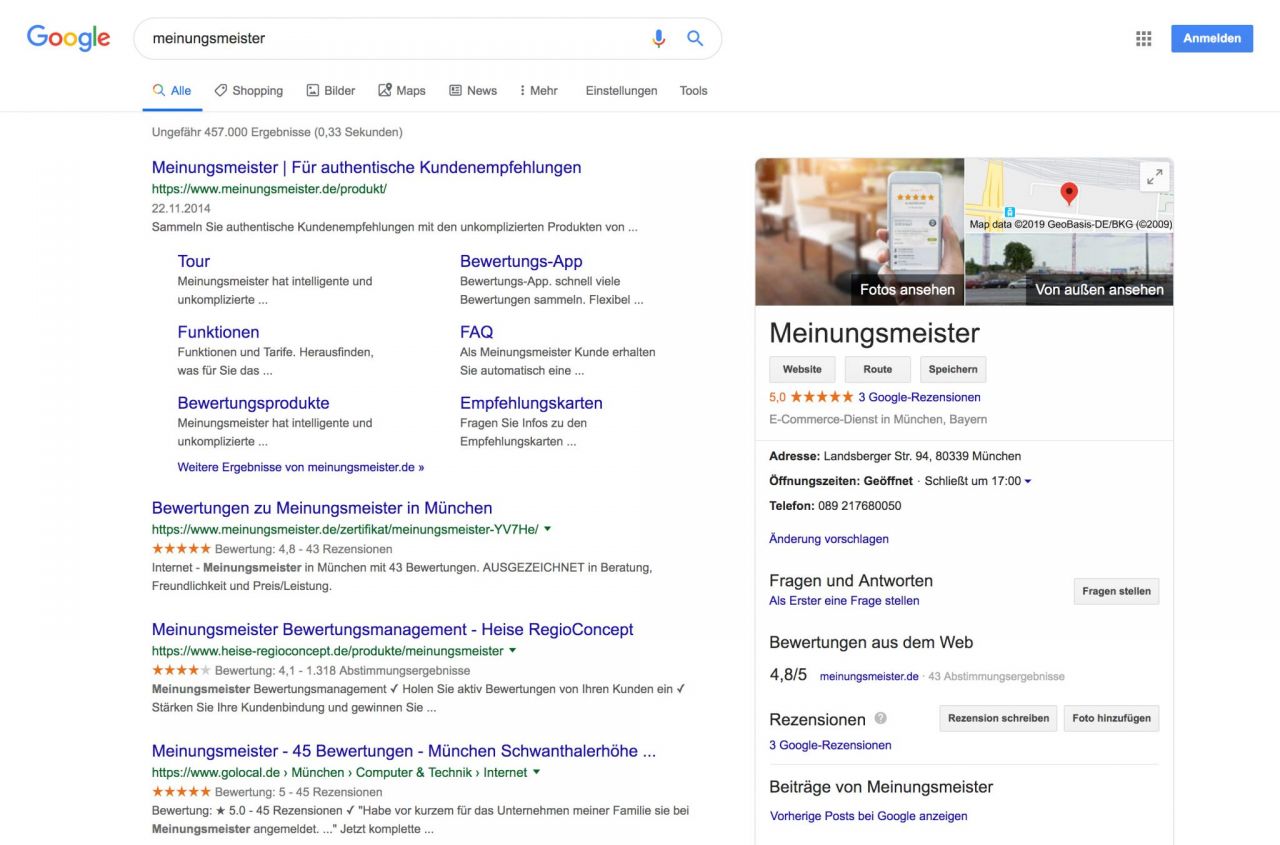Switch to the Bilder tab
Viewport: 1280px width, 845px height.
click(331, 91)
